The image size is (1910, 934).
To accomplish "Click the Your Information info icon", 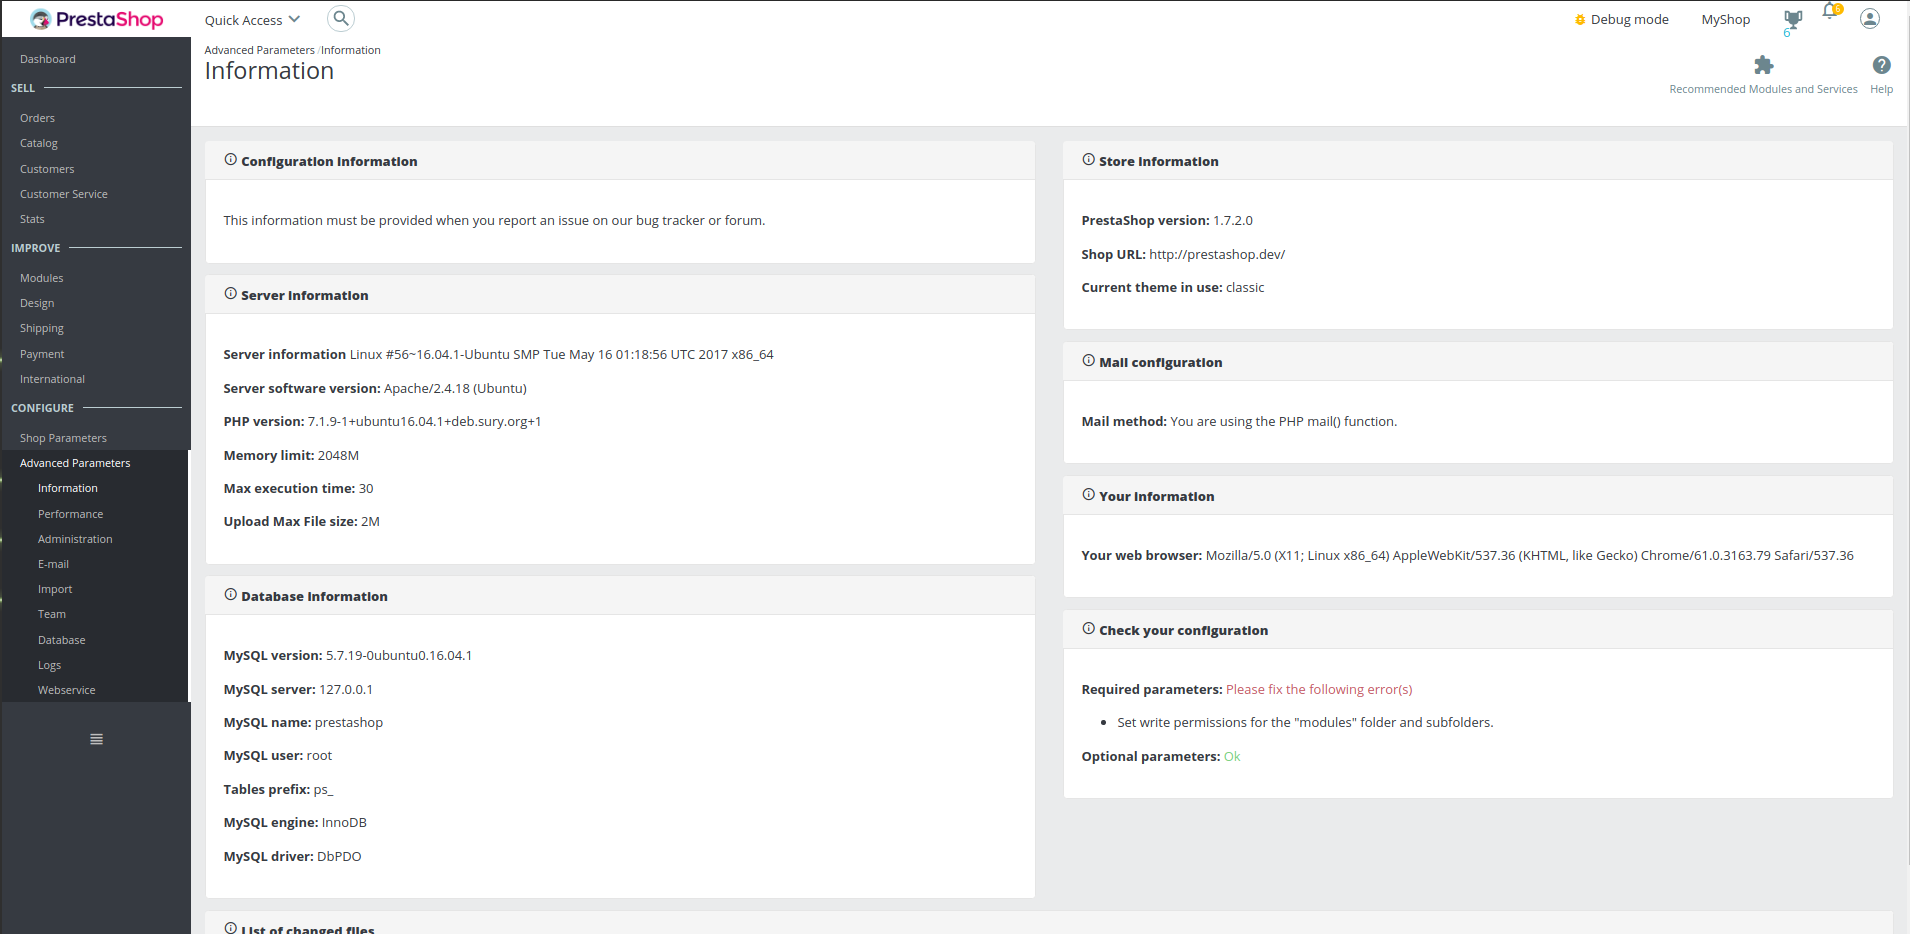I will coord(1089,495).
